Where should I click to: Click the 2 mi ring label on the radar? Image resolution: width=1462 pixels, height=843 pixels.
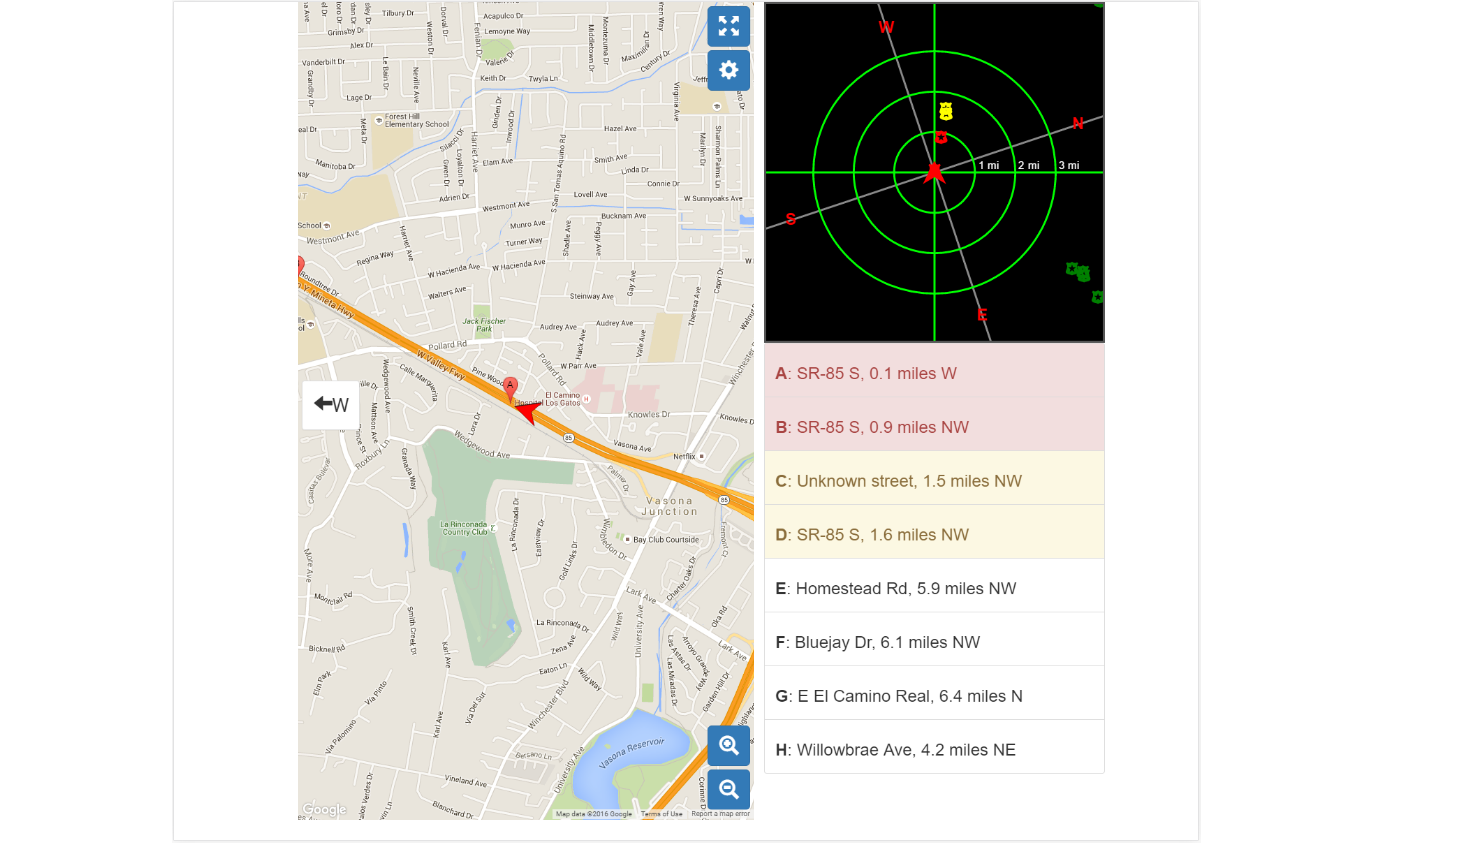(x=1029, y=165)
